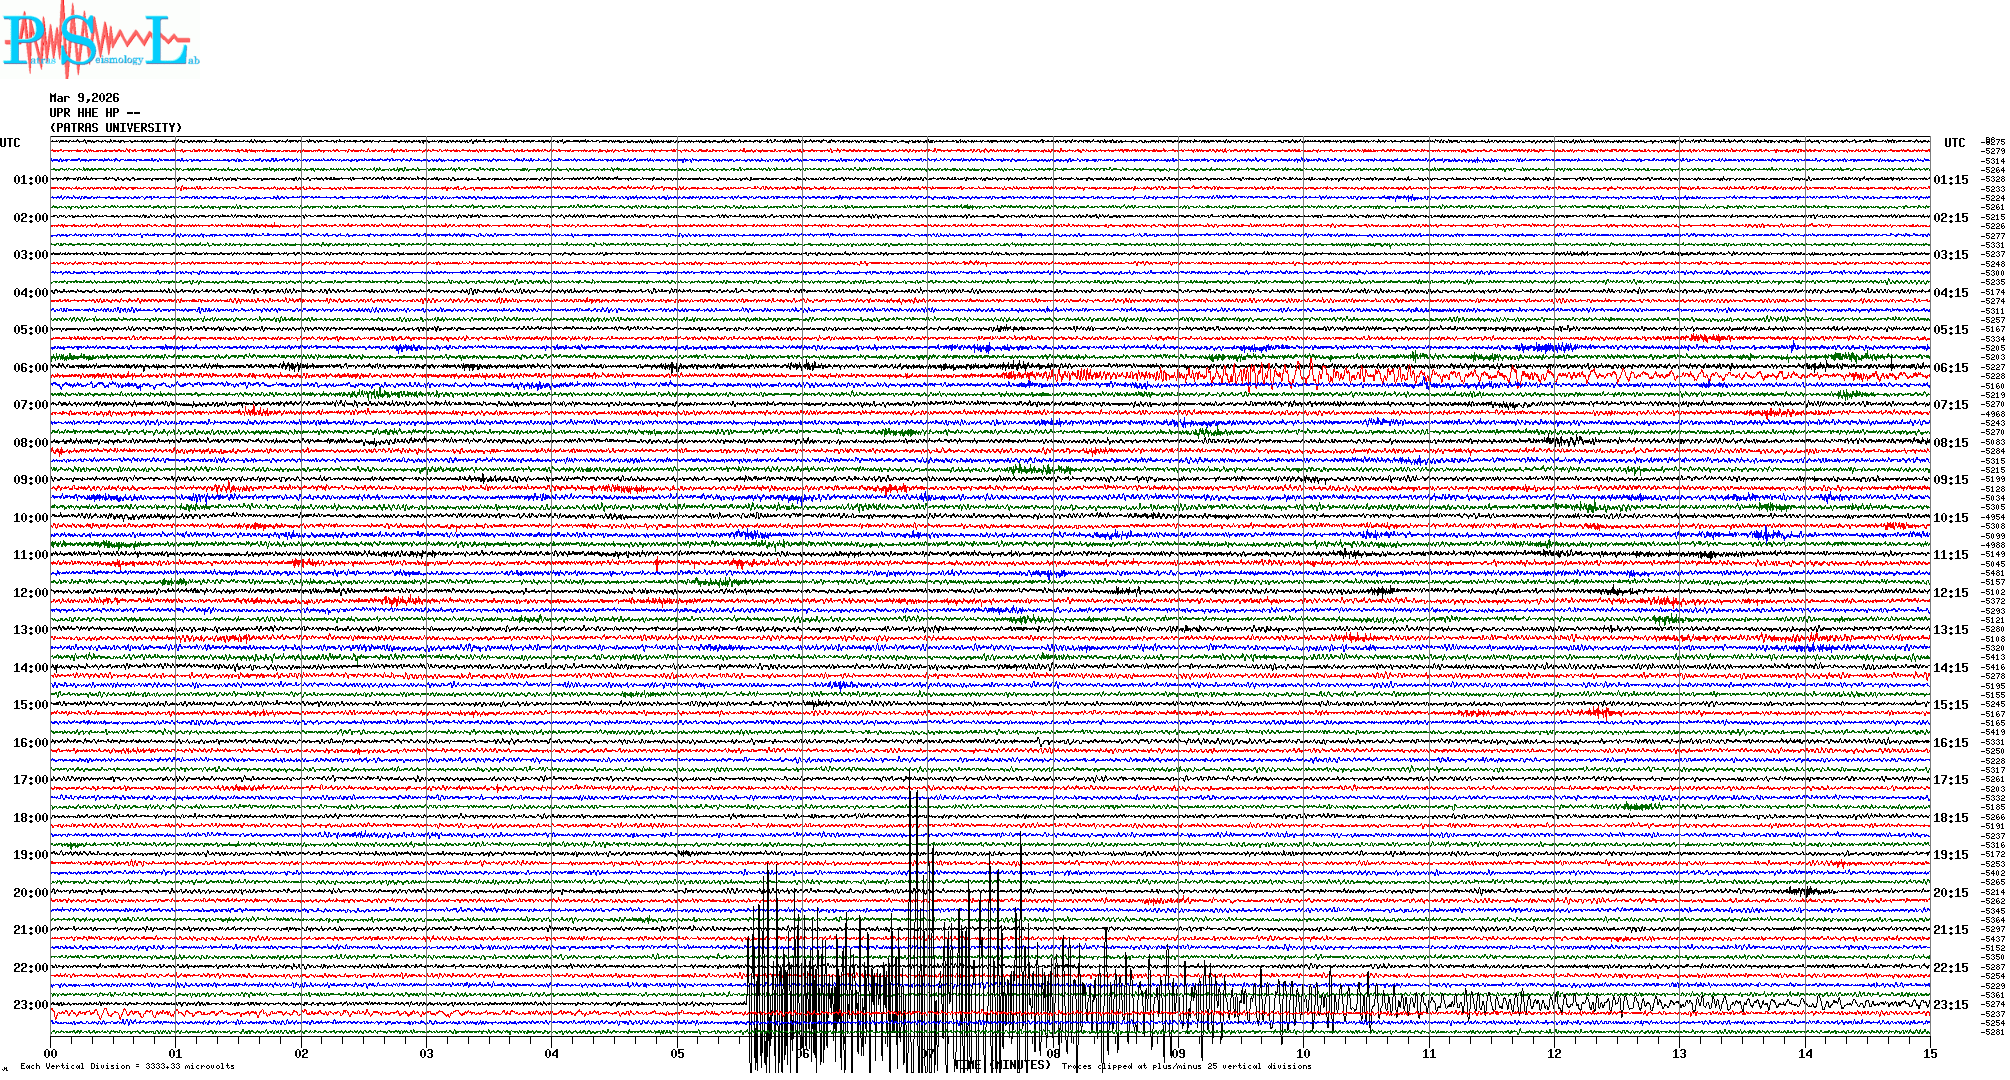The height and width of the screenshot is (1080, 2010).
Task: Click the 23:15 time label on right
Action: click(x=1950, y=1005)
